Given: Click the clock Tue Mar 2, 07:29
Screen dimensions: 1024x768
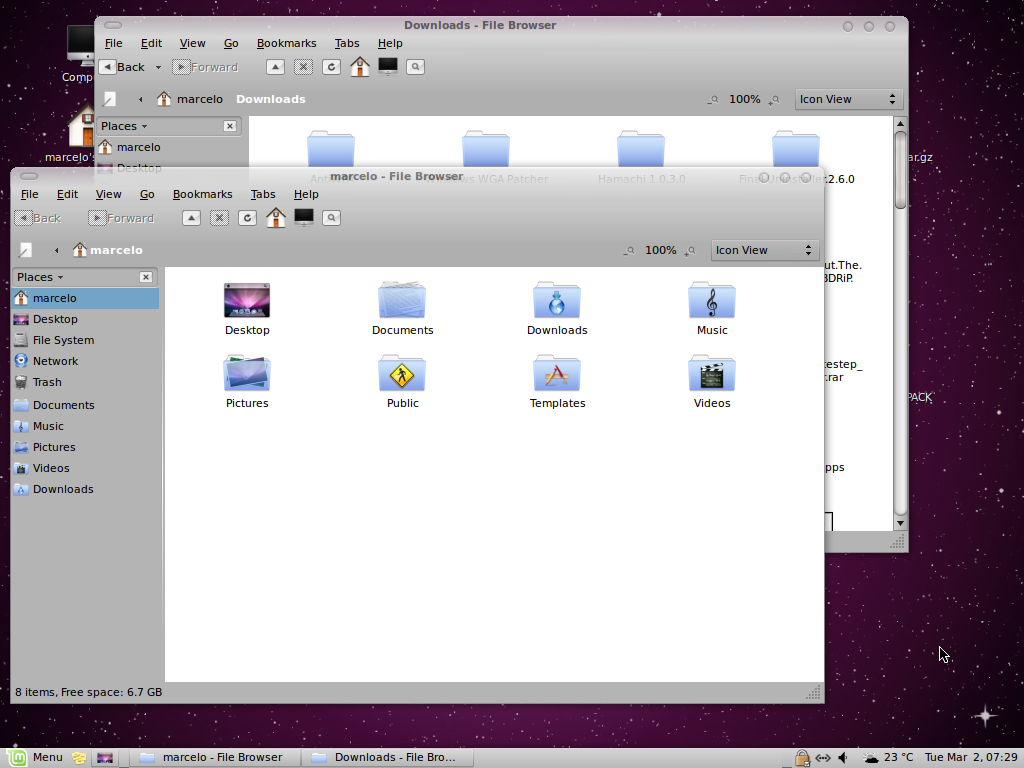Looking at the screenshot, I should [x=971, y=758].
